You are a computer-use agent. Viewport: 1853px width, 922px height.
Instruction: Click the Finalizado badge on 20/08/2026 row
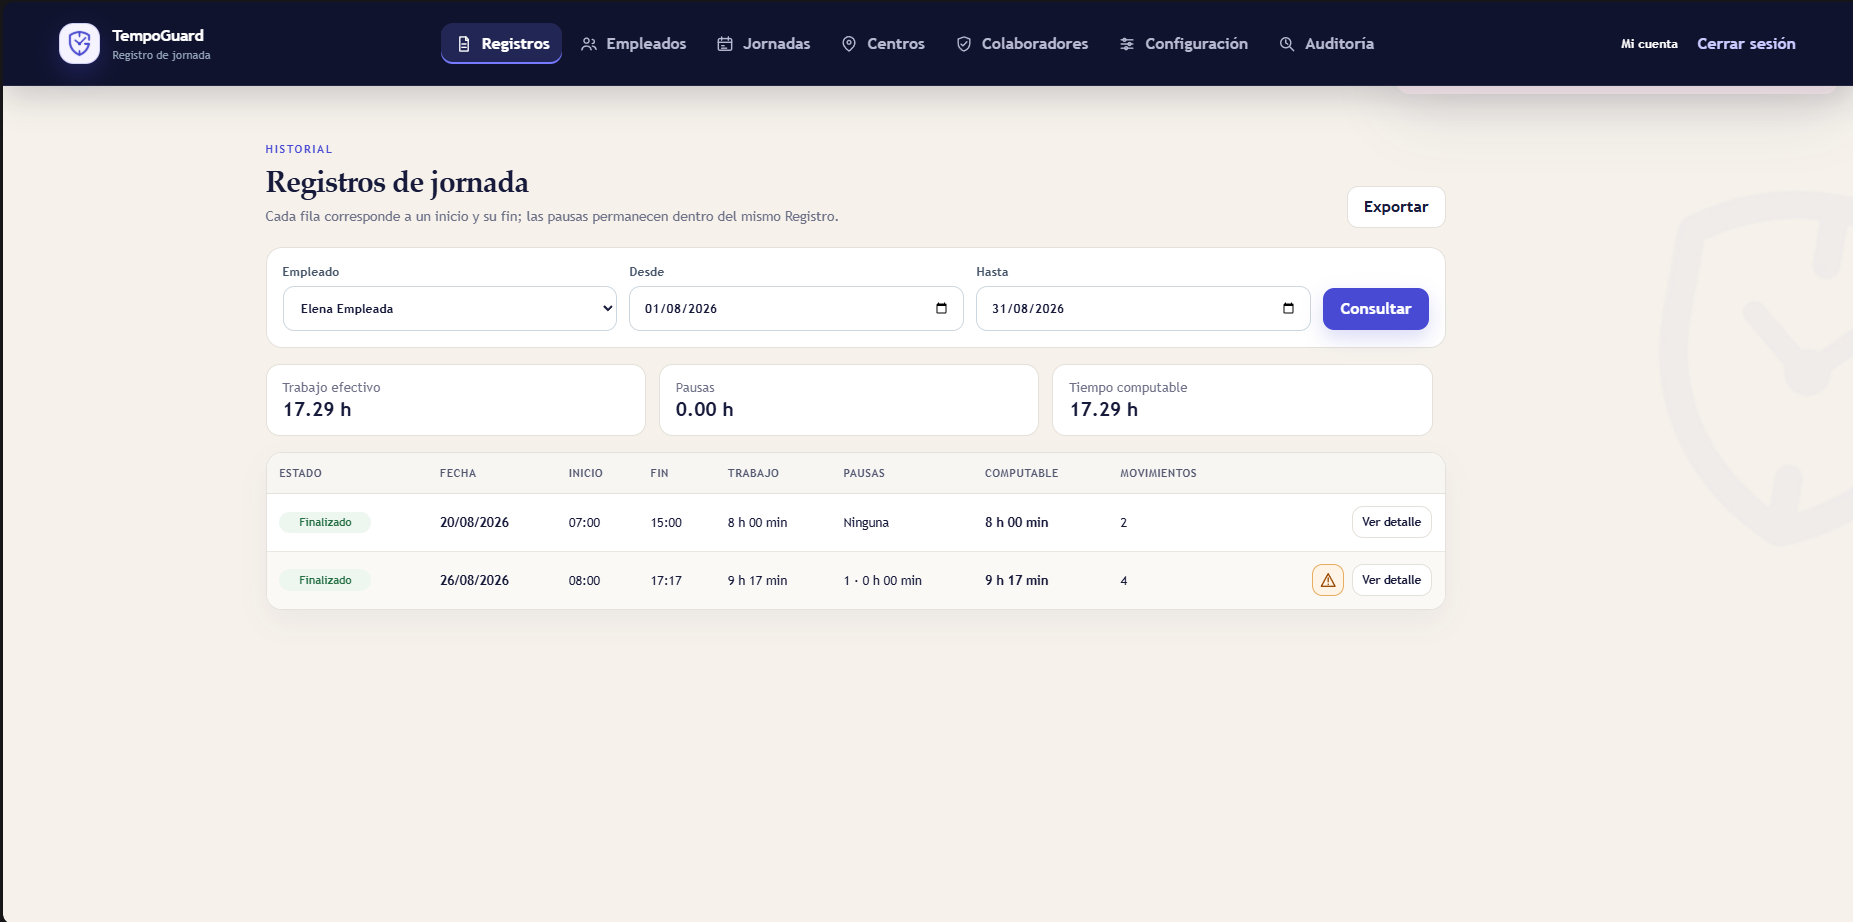(325, 522)
